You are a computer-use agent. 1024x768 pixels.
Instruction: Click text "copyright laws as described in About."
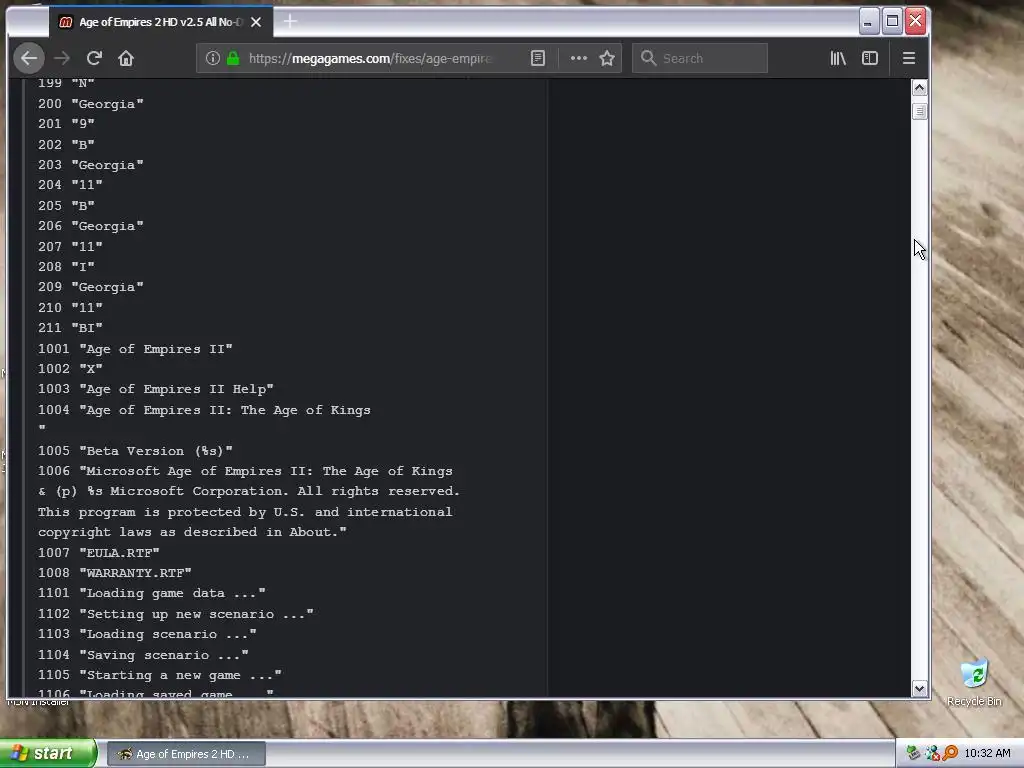(192, 532)
